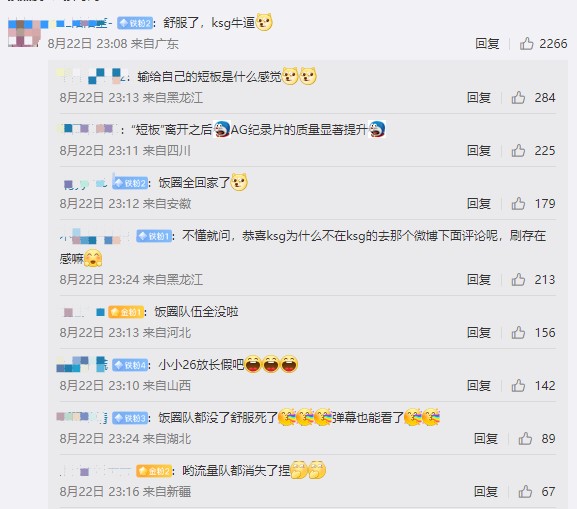Image resolution: width=577 pixels, height=509 pixels.
Task: Thumbs-up the reply with 213 likes
Action: (x=518, y=280)
